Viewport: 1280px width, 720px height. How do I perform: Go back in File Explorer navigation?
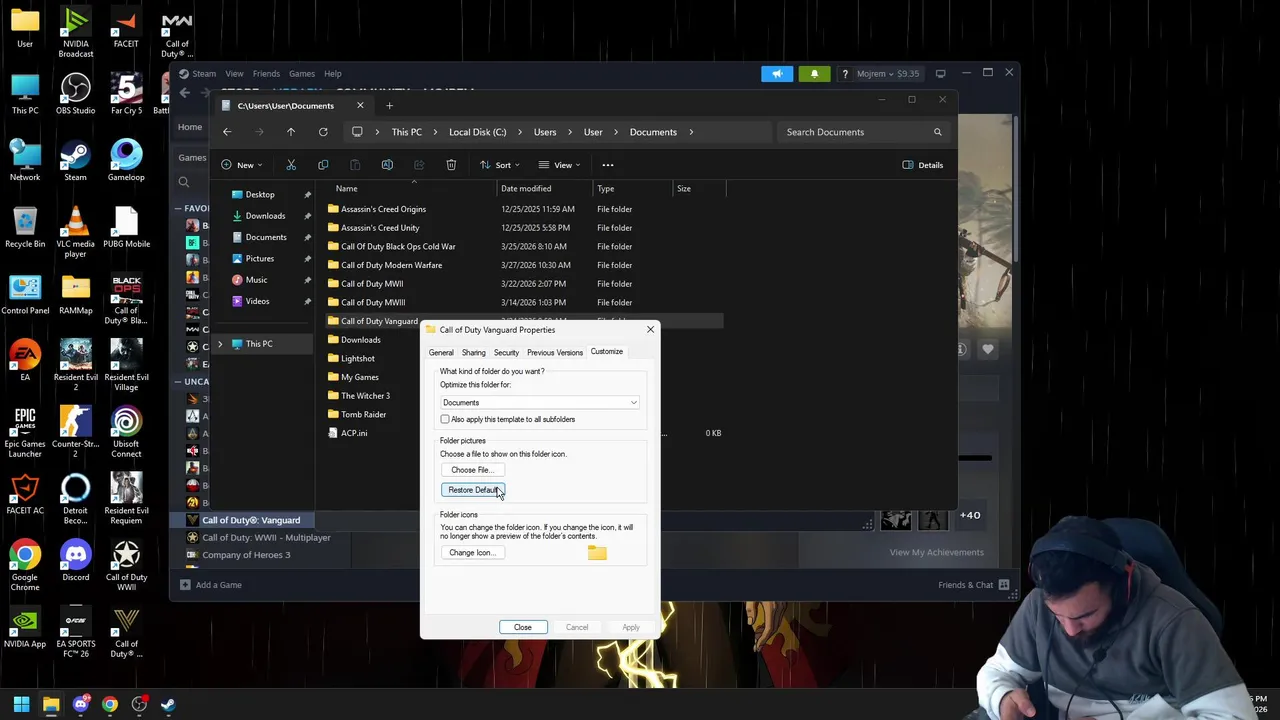coord(227,132)
